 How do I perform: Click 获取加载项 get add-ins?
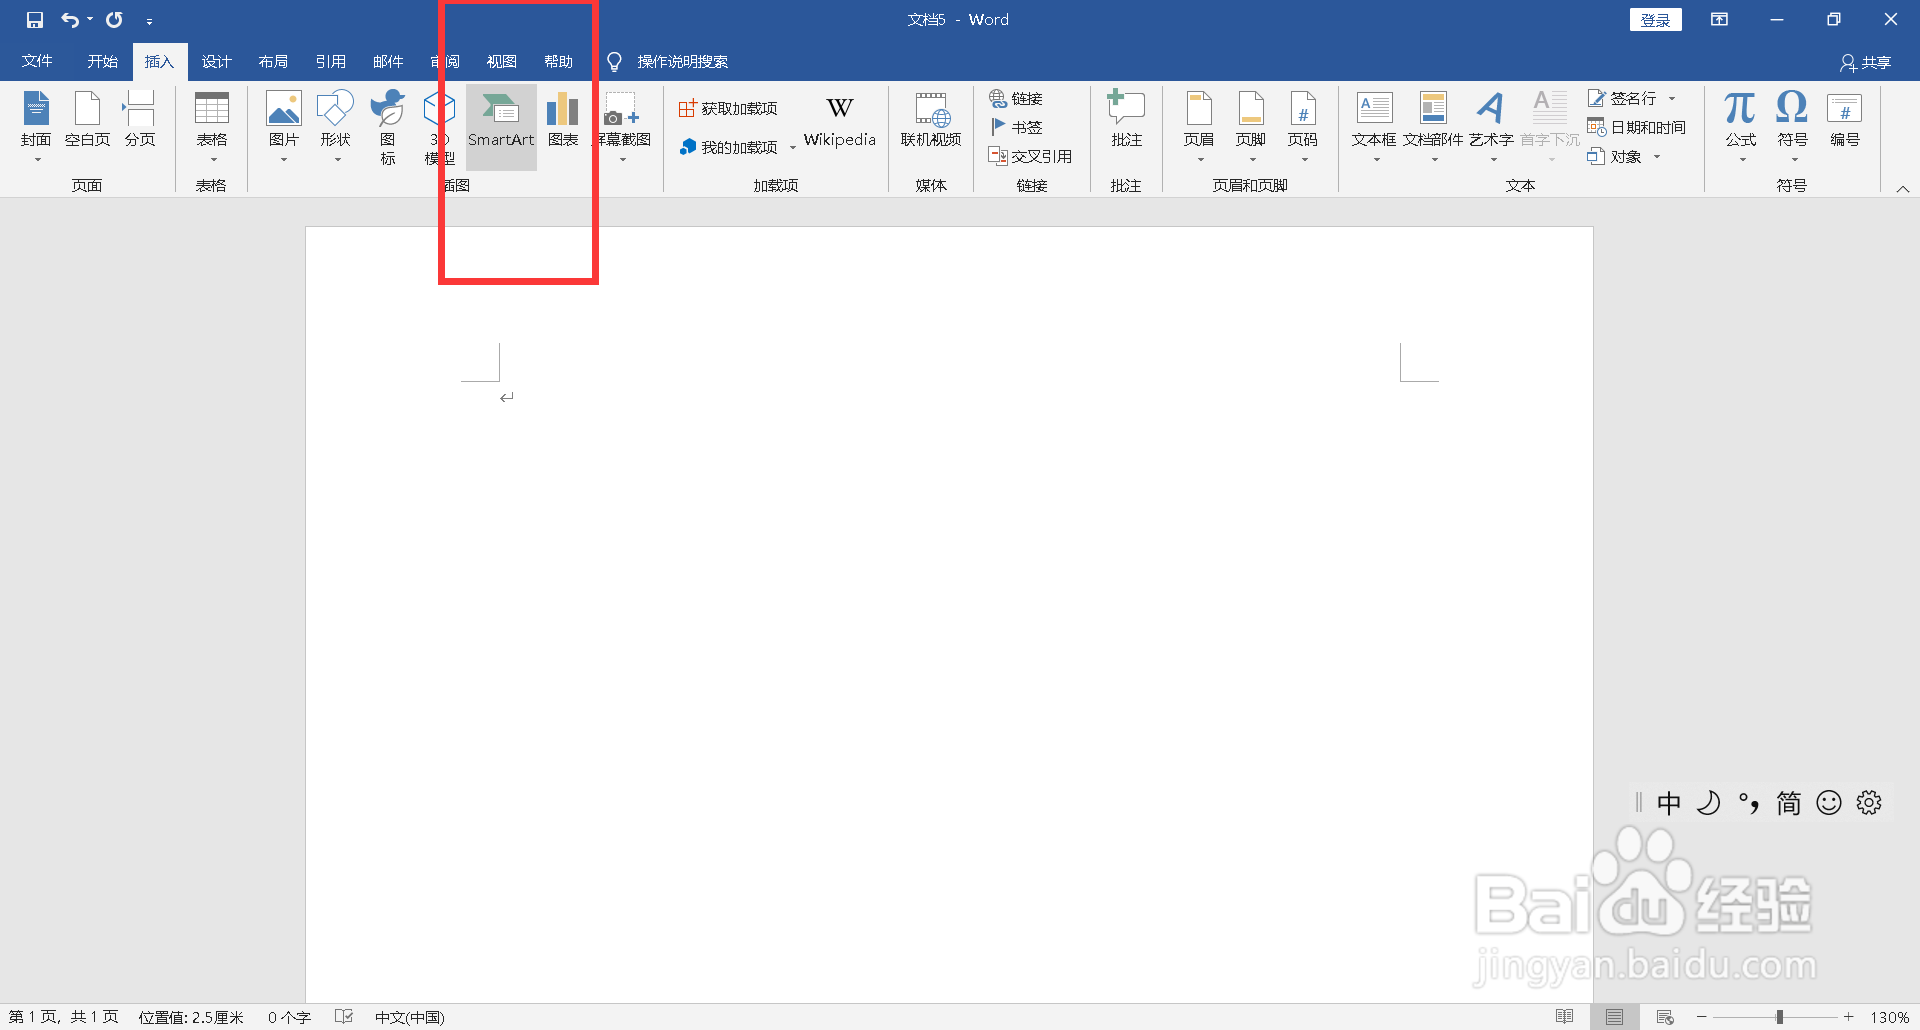pos(728,108)
